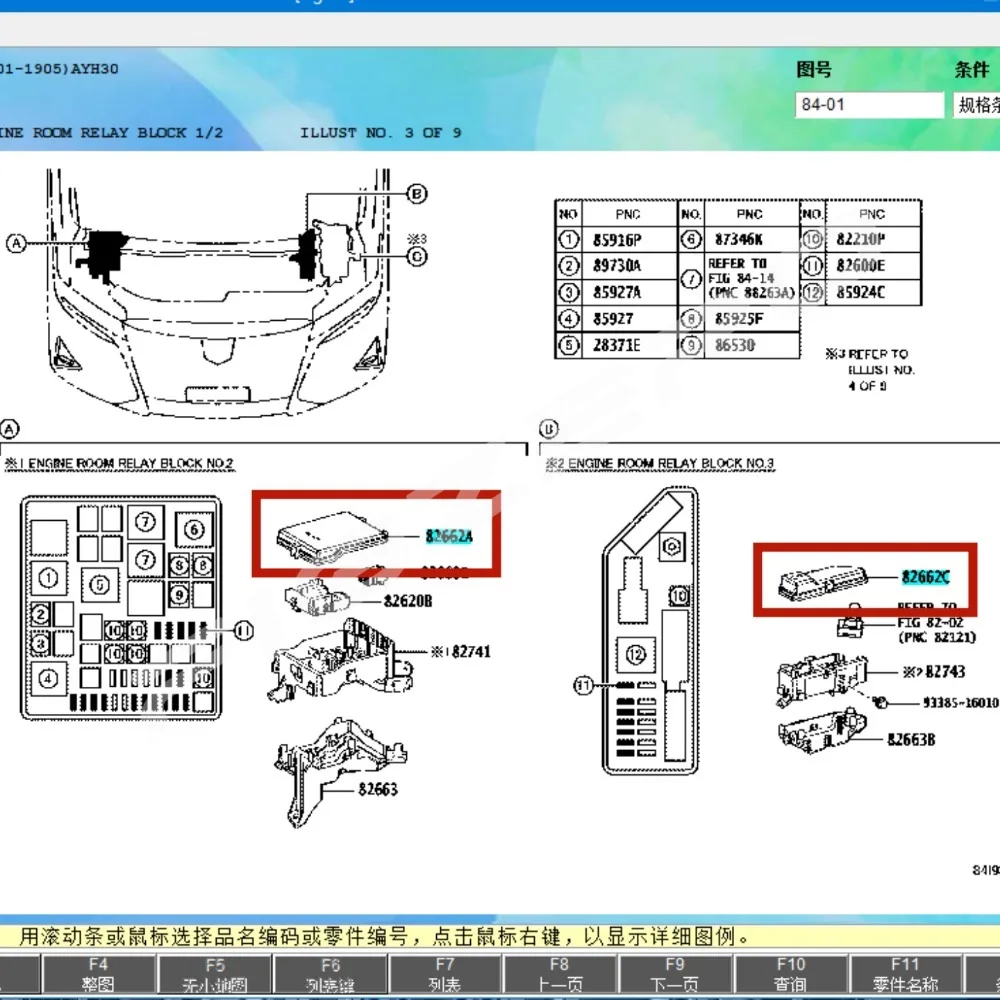Click PNC 87346K in the table
This screenshot has width=1000, height=1000.
[x=739, y=239]
